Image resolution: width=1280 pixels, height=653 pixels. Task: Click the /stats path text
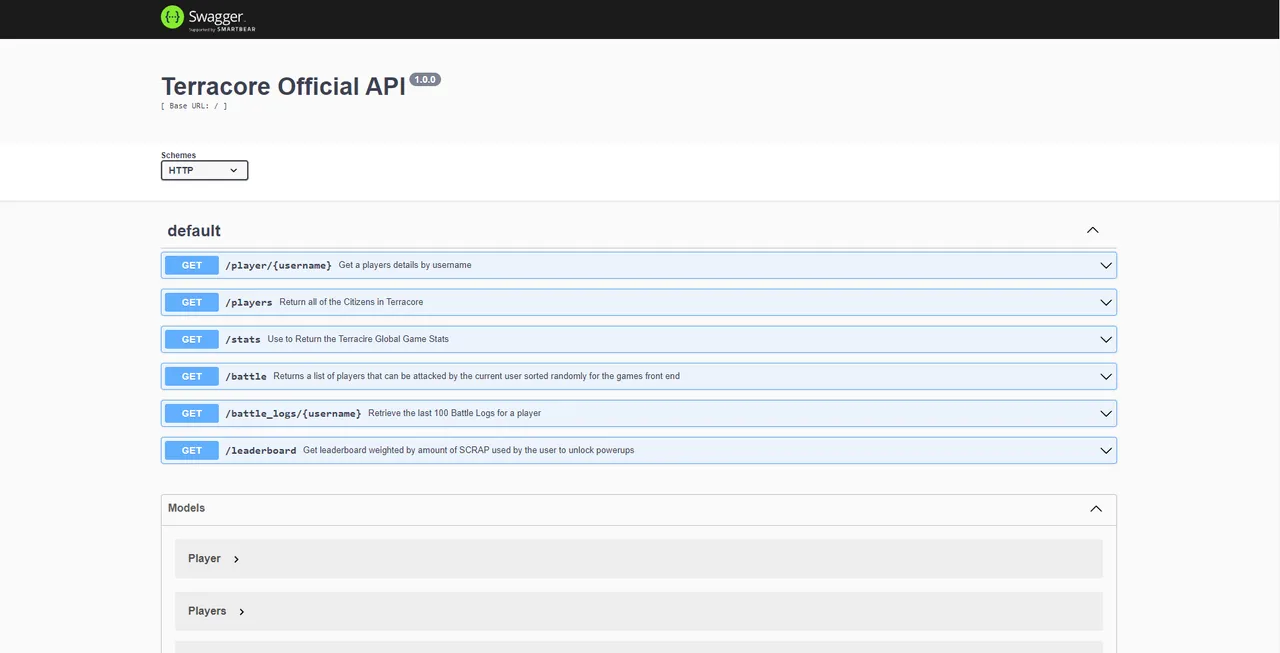[243, 340]
